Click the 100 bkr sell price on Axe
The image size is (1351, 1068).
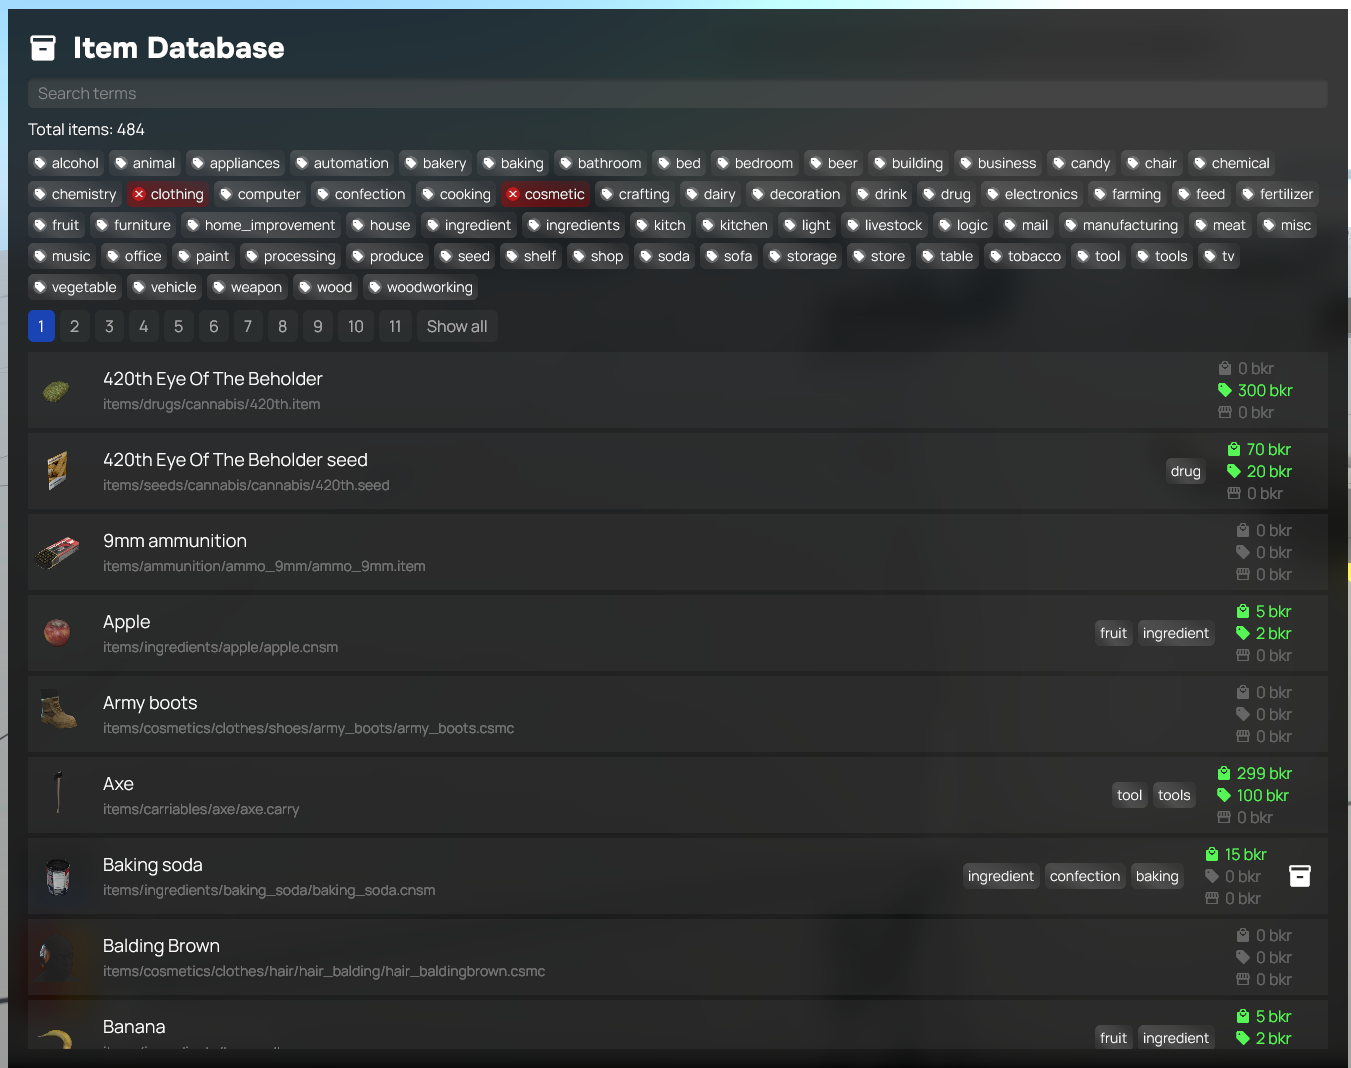(1253, 795)
